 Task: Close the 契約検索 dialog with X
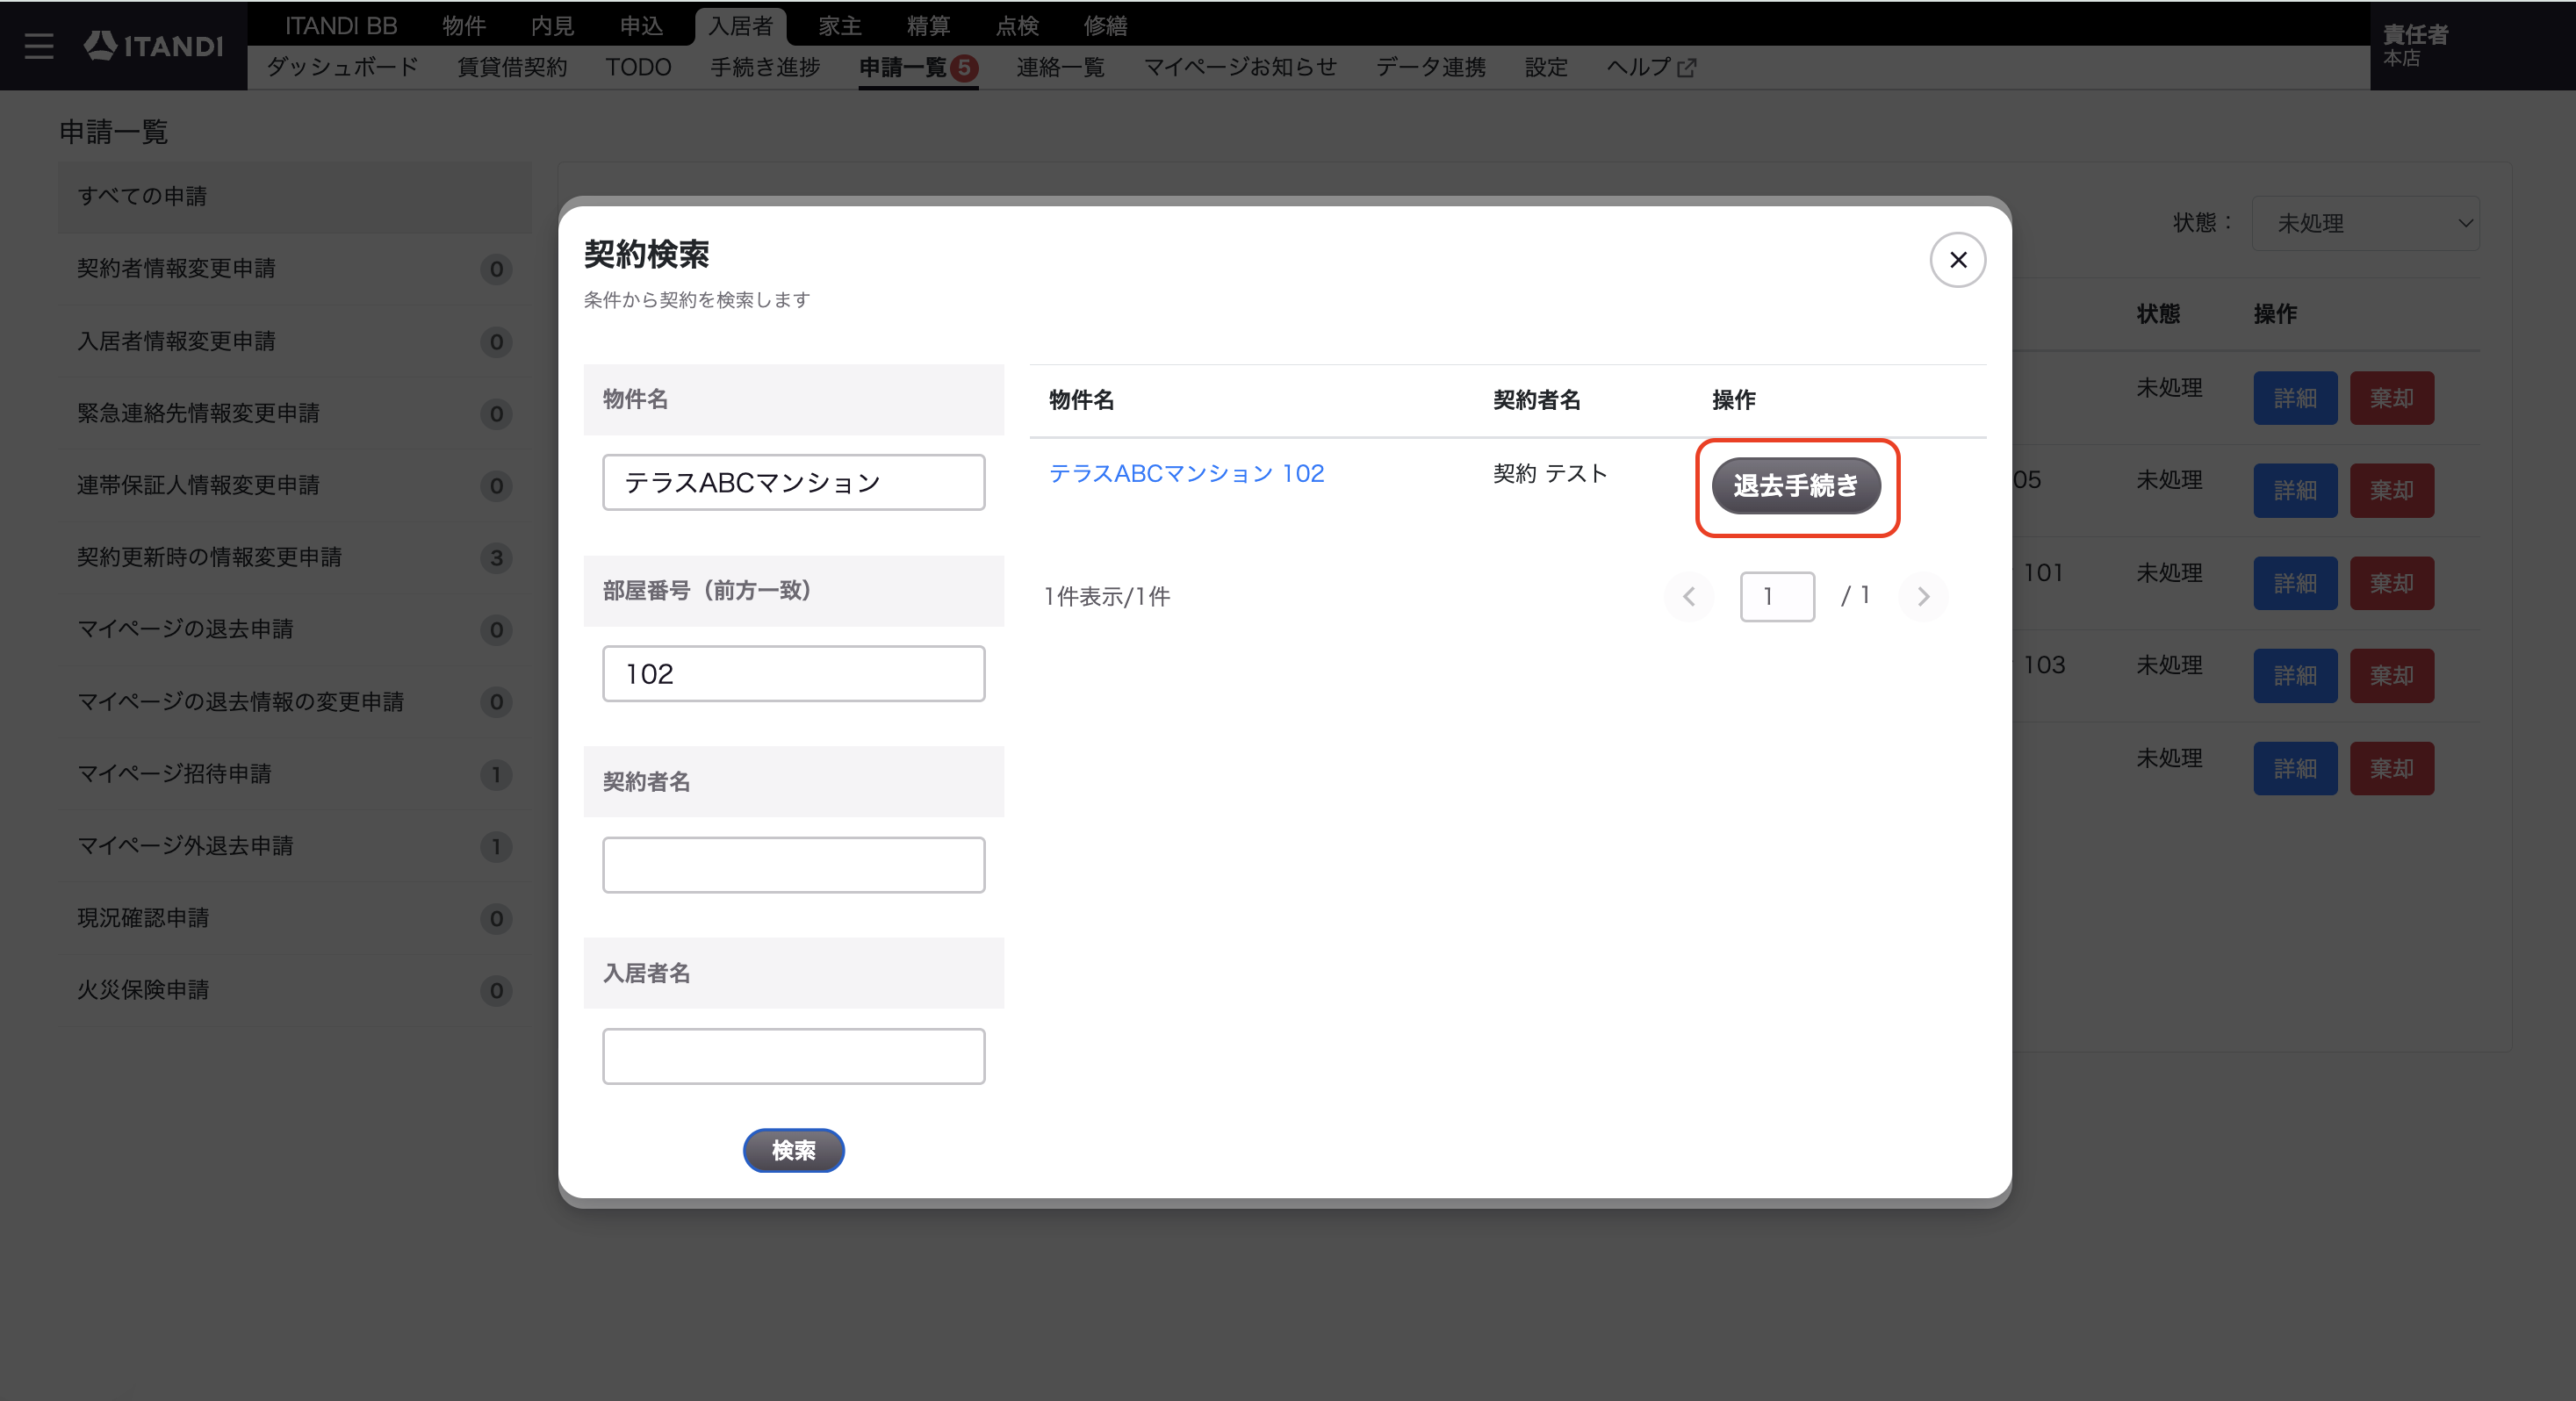coord(1957,260)
